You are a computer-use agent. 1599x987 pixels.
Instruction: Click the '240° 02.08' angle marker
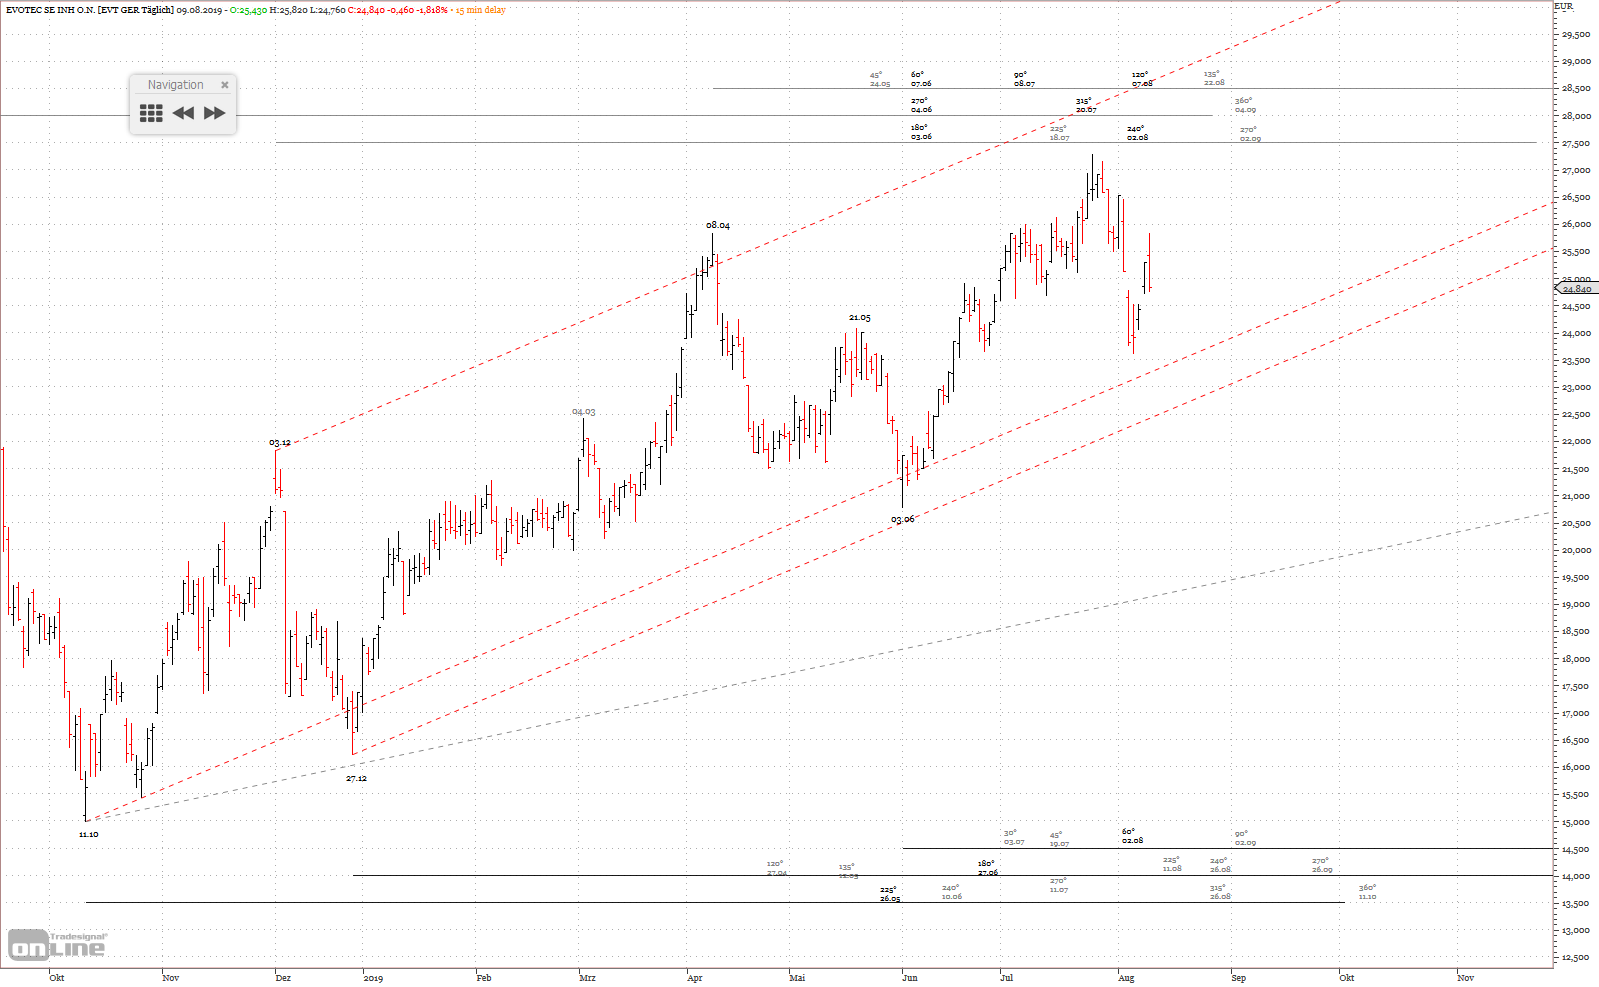(x=1137, y=133)
